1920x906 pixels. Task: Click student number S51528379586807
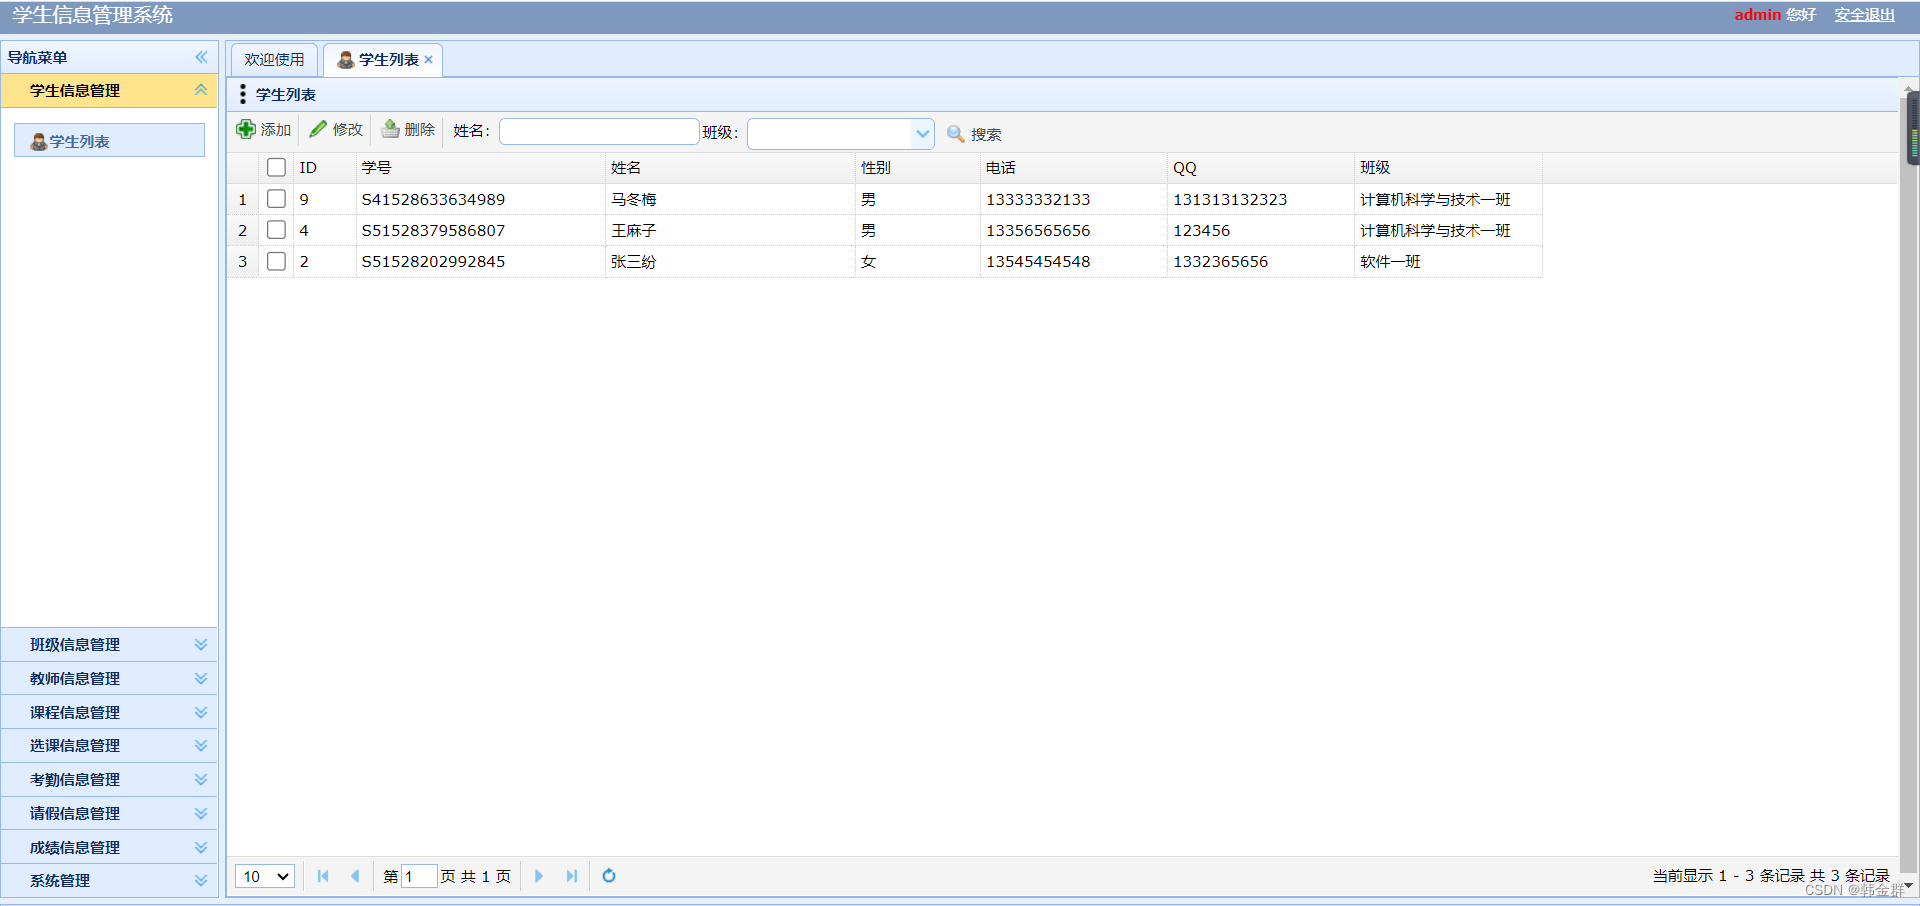[x=433, y=230]
